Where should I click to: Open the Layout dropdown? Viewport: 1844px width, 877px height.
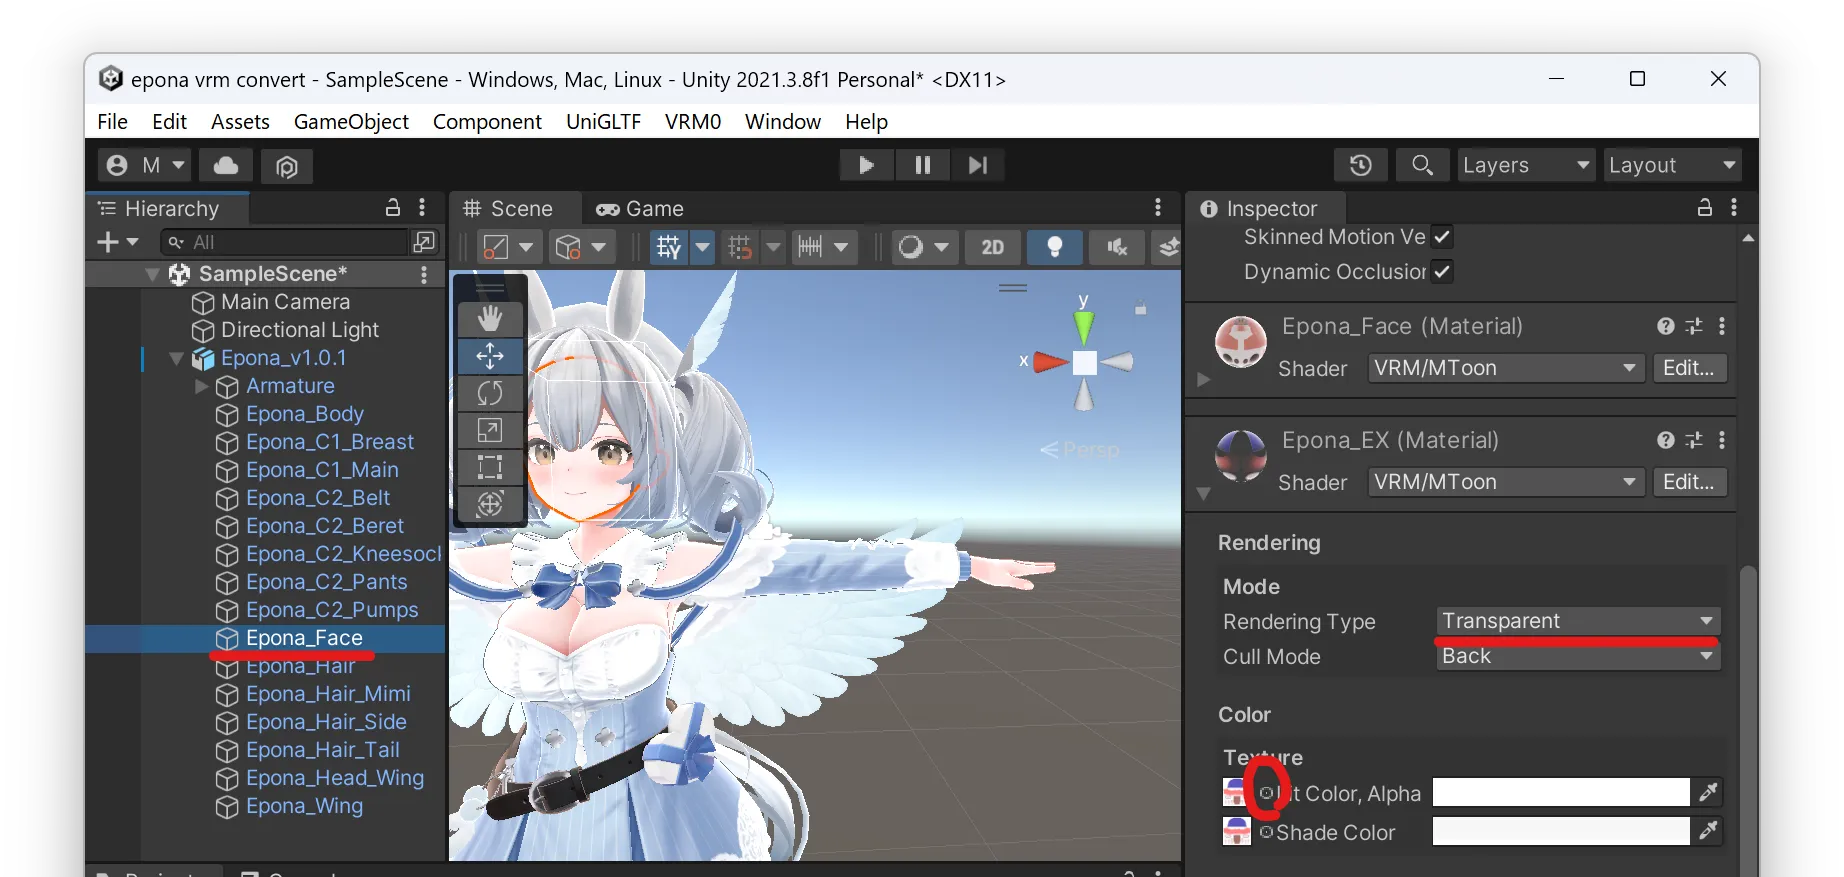(x=1672, y=165)
